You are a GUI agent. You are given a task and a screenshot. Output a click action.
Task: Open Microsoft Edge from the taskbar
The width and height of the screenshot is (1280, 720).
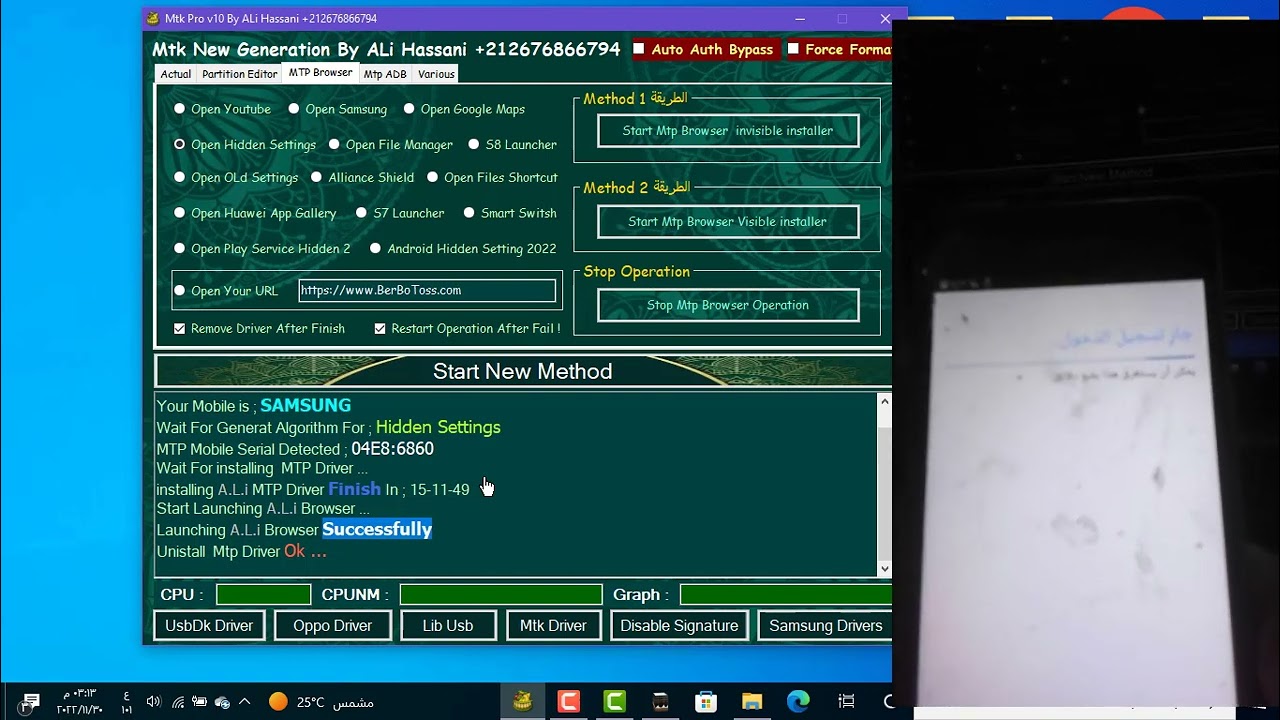click(798, 702)
